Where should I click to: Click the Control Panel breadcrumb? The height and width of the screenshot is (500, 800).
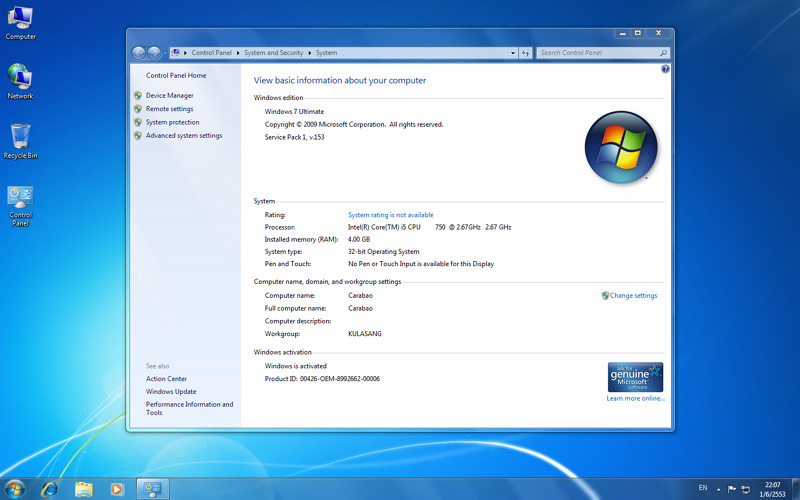211,53
